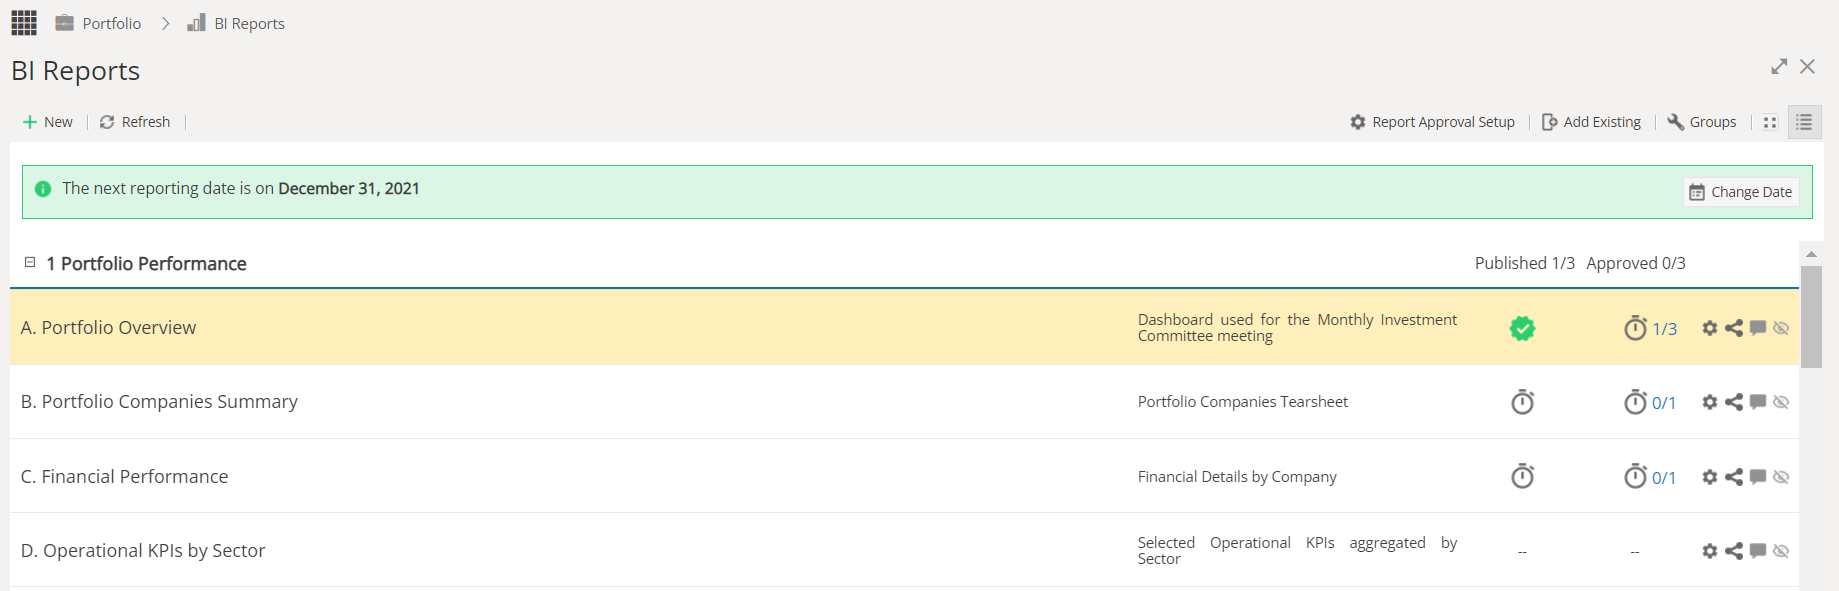Viewport: 1839px width, 591px height.
Task: Expand BI Reports panel to fullscreen
Action: point(1779,66)
